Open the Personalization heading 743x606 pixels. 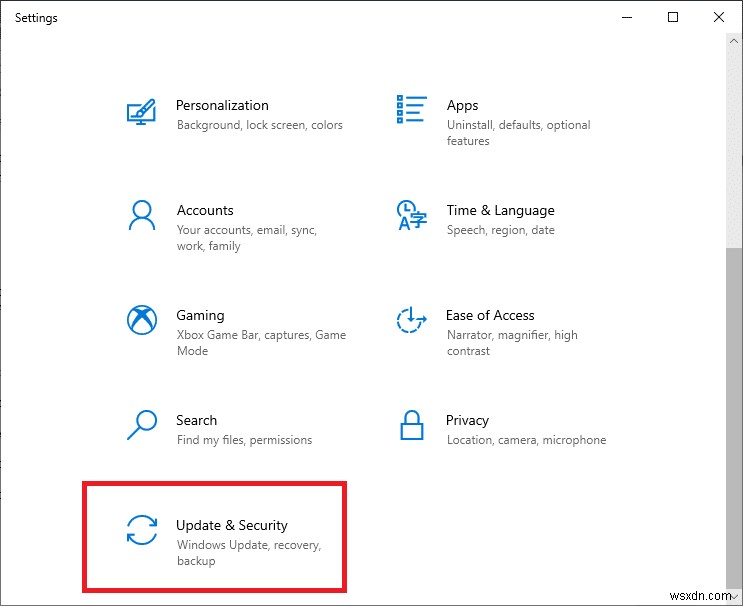tap(222, 105)
